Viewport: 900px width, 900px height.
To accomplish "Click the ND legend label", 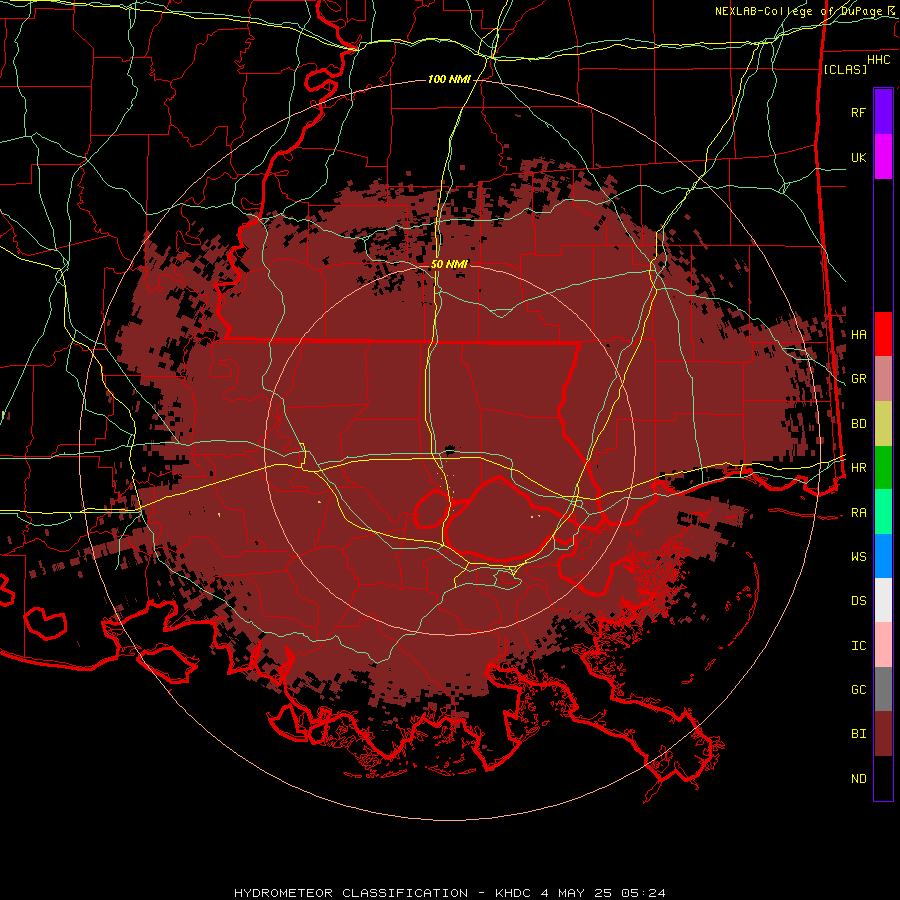I will point(859,779).
